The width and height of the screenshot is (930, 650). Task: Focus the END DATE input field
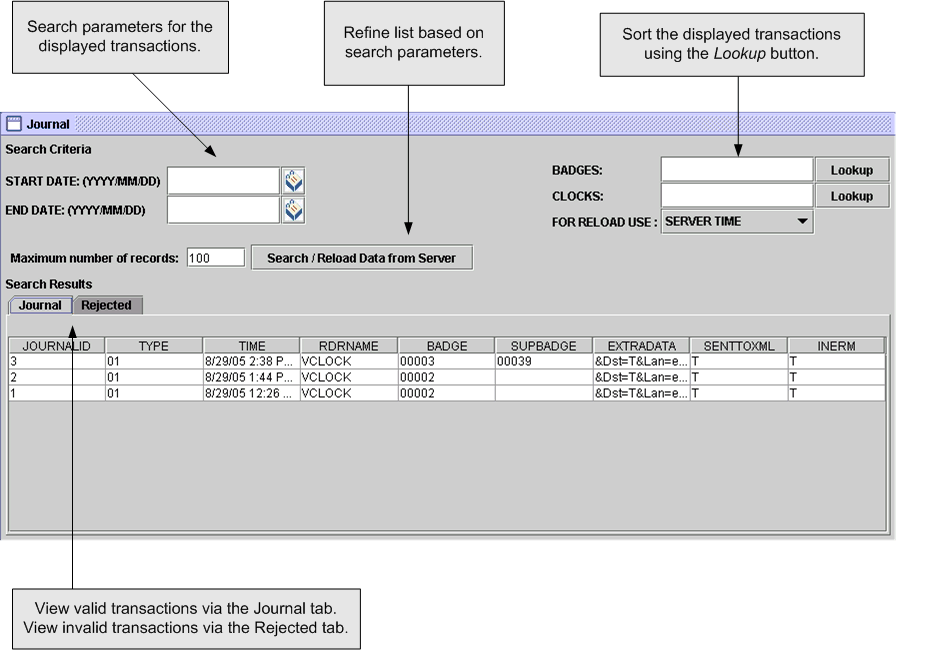click(223, 210)
